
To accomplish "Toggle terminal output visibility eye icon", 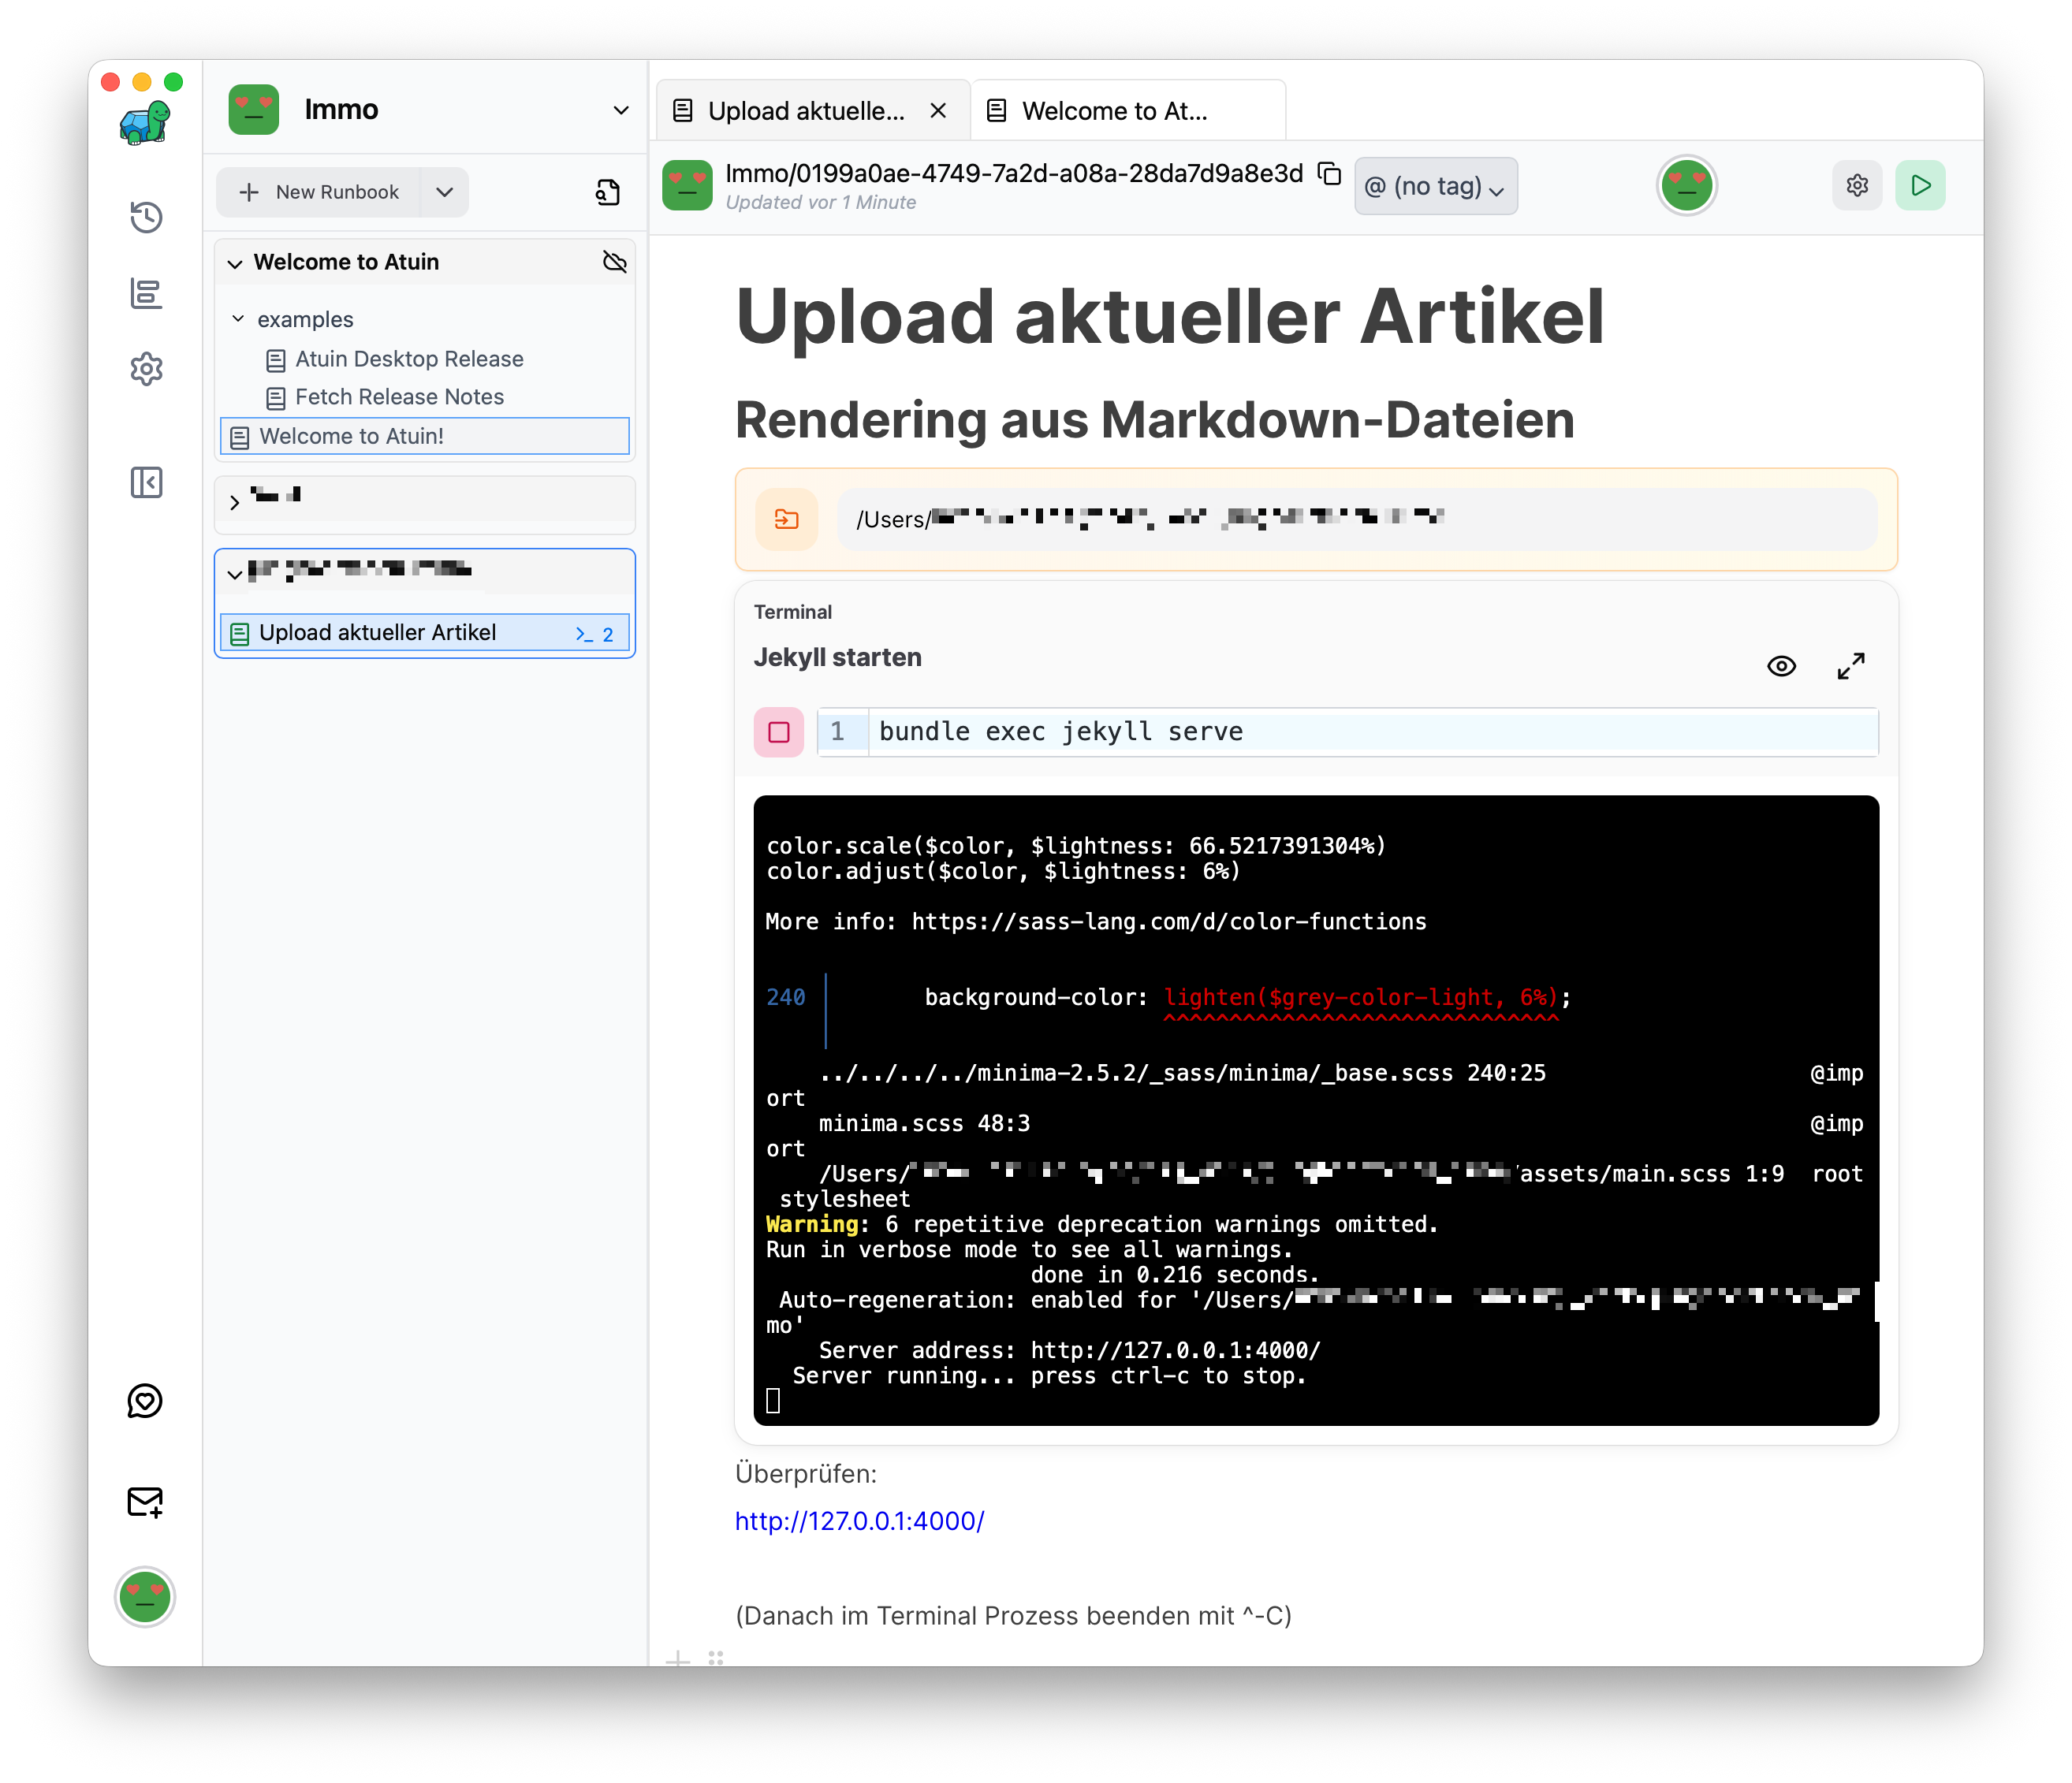I will click(x=1781, y=666).
